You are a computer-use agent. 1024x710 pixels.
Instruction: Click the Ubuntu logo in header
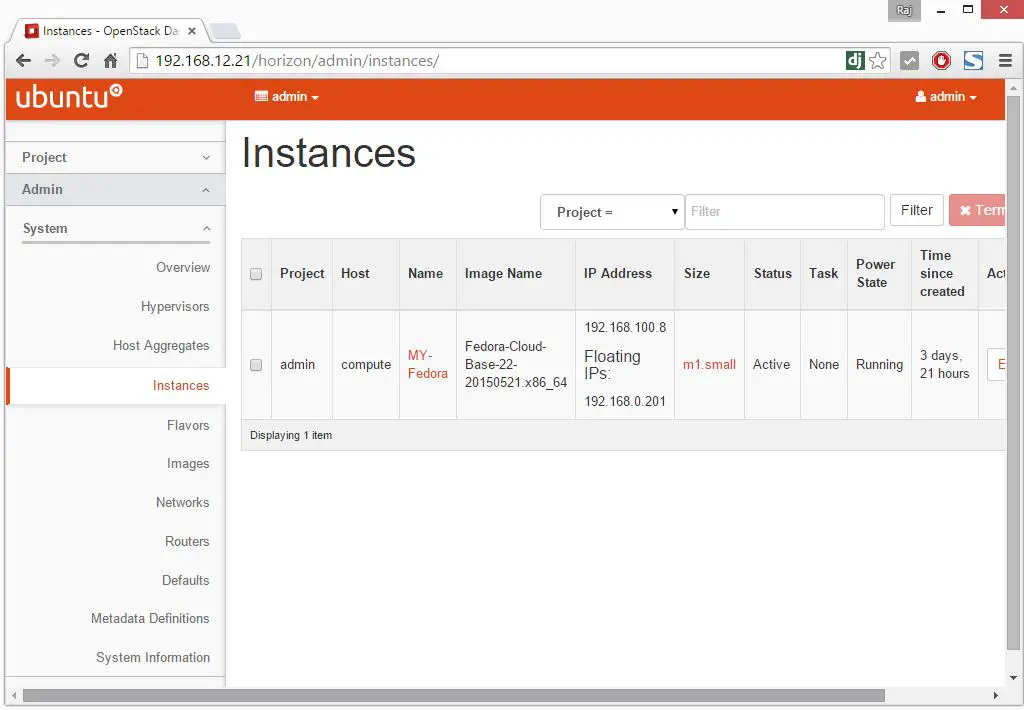tap(69, 97)
